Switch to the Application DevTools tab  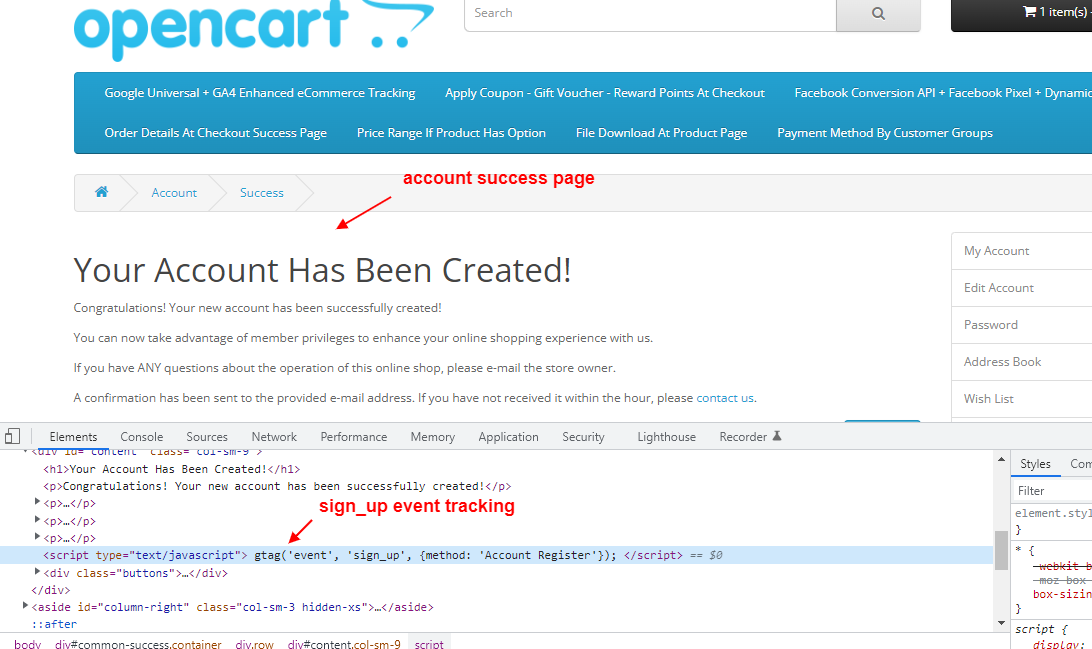pos(508,437)
